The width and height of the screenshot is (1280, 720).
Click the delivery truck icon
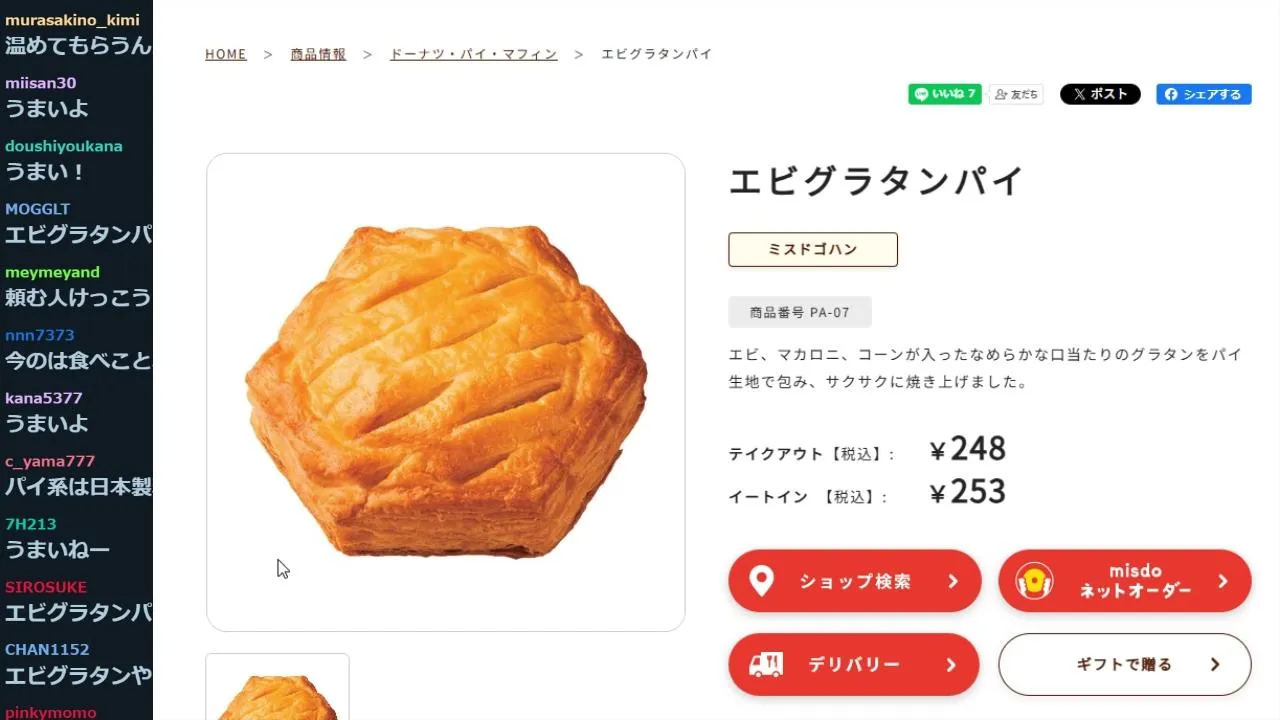765,665
